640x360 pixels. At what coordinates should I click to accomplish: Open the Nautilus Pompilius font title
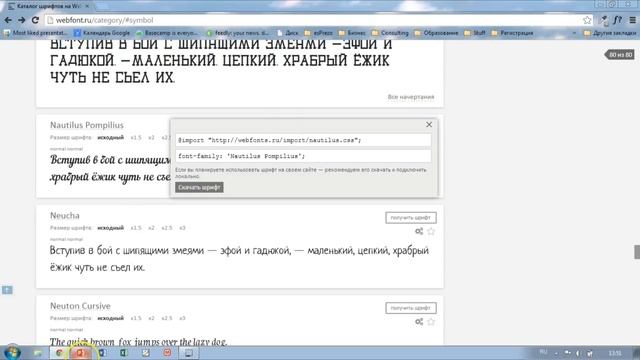pyautogui.click(x=87, y=125)
